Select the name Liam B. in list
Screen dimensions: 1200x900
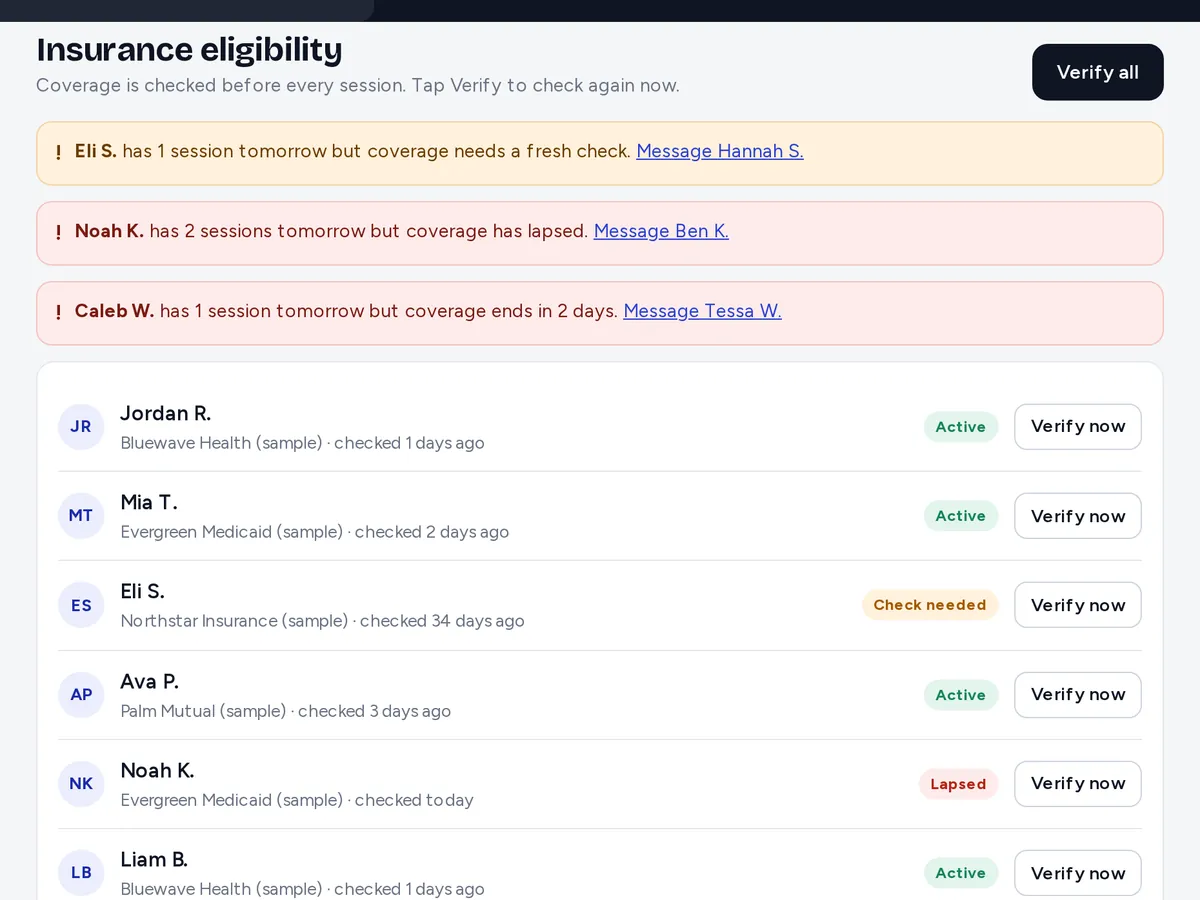154,860
